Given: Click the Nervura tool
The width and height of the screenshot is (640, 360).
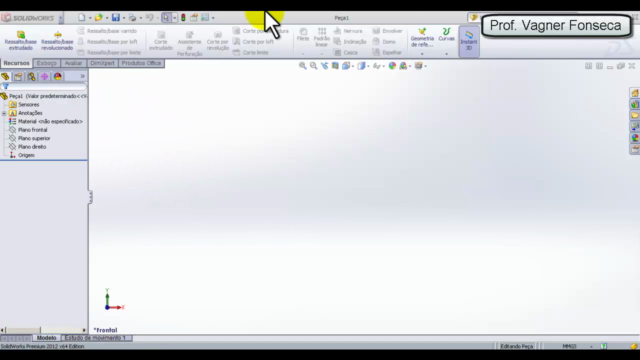Looking at the screenshot, I should [348, 31].
